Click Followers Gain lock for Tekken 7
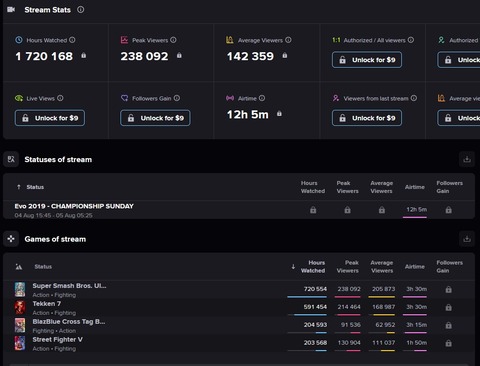Viewport: 480px width, 366px height. pyautogui.click(x=449, y=307)
